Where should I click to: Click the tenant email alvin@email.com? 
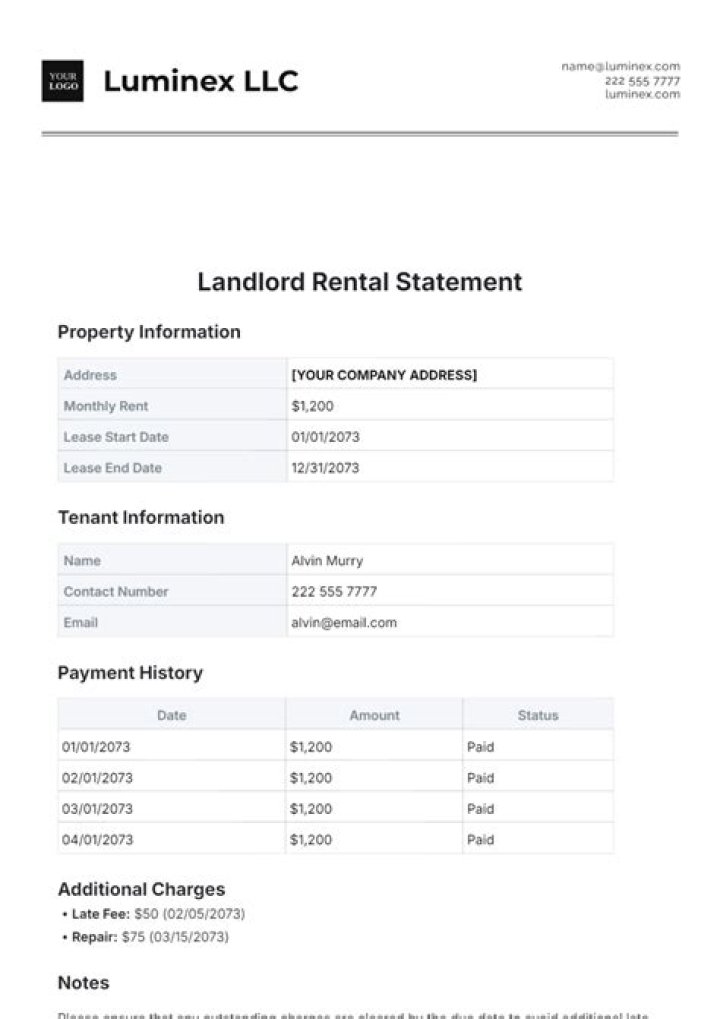click(344, 622)
